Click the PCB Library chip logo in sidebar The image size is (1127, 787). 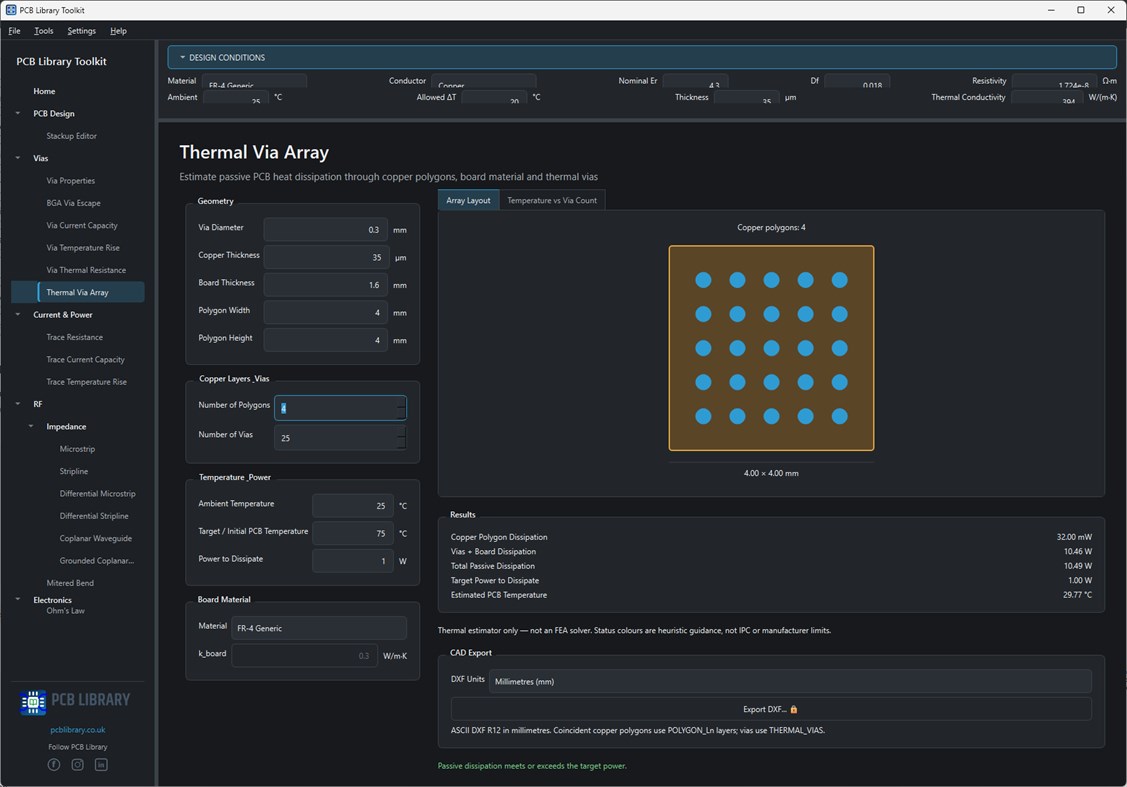point(33,701)
